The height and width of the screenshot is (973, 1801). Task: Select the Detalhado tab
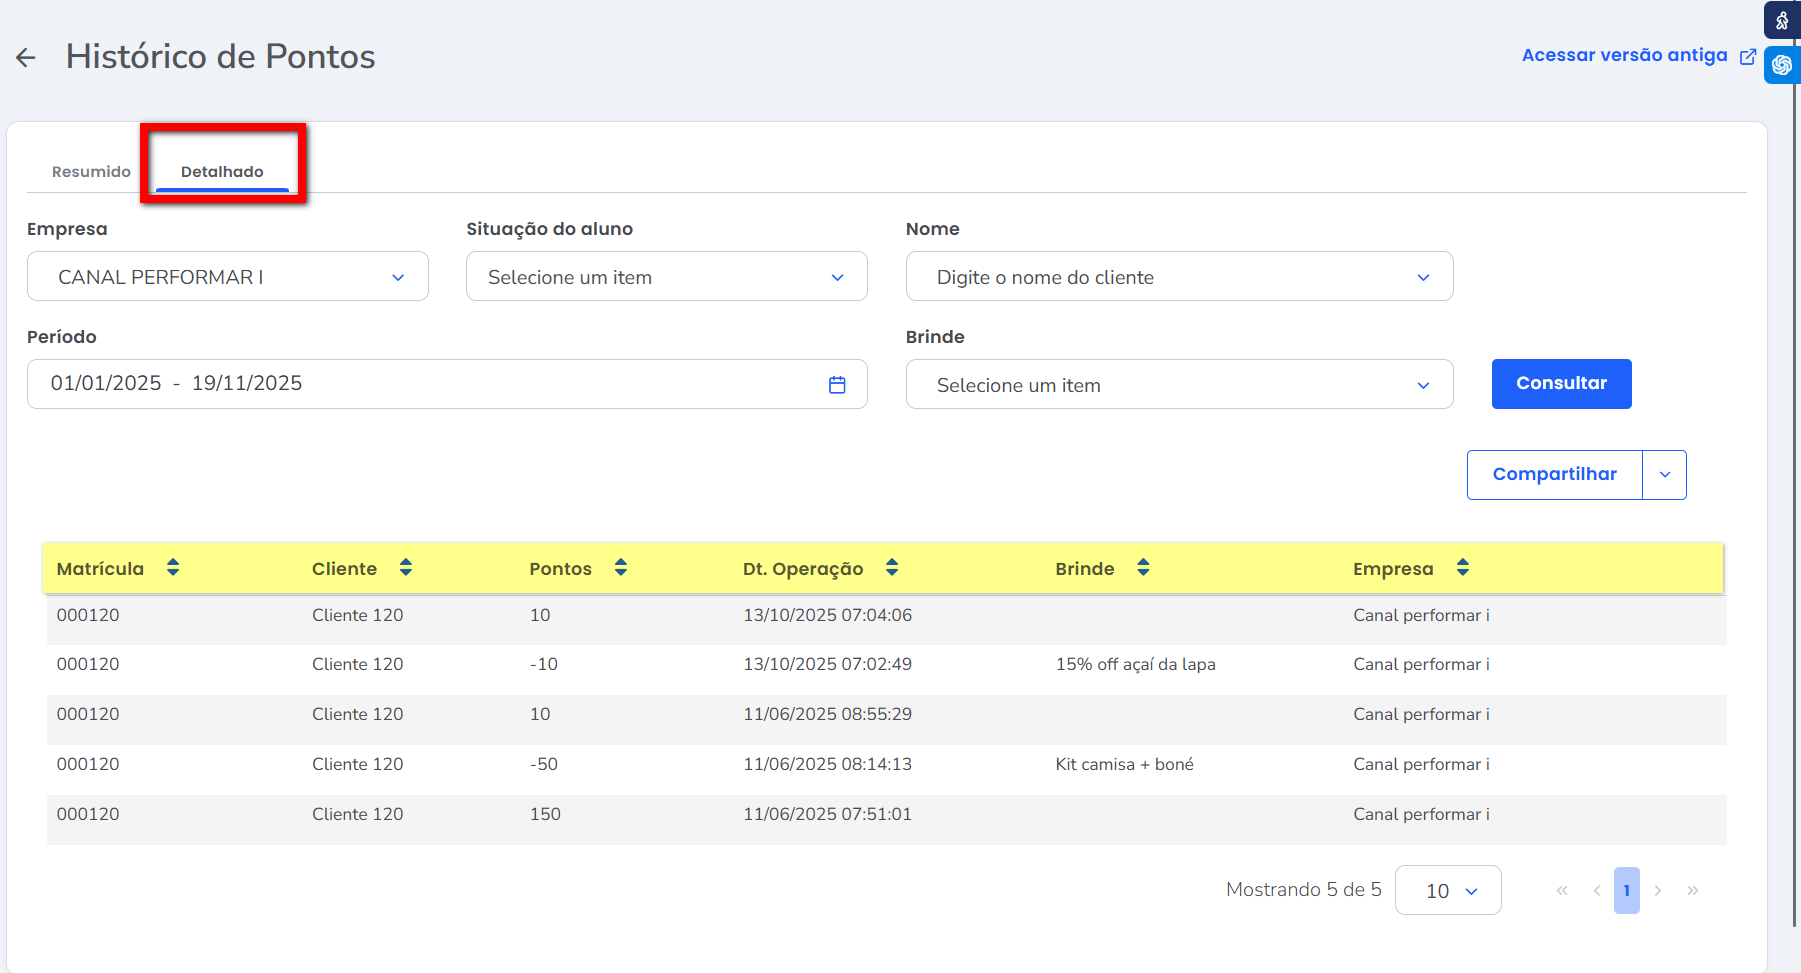222,172
